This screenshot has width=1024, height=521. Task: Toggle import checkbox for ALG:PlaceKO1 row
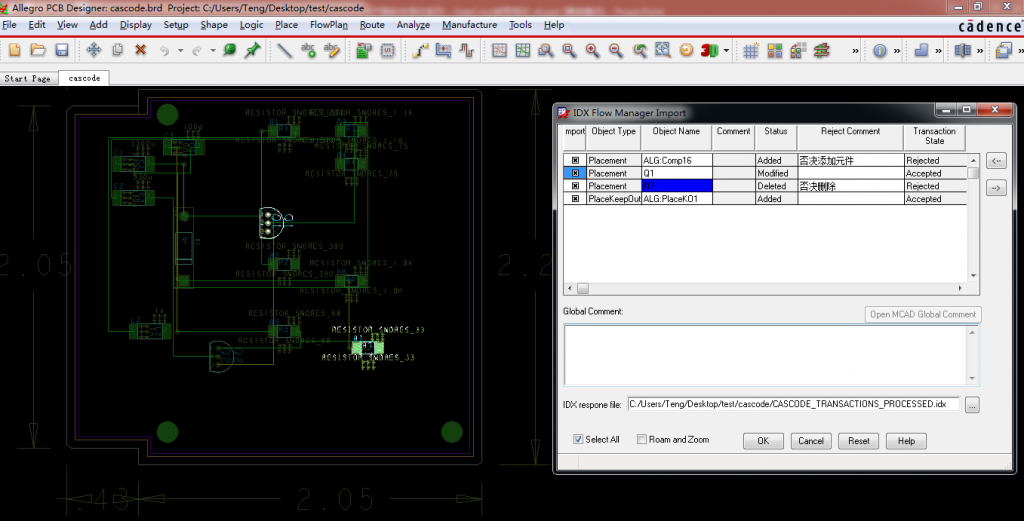[x=575, y=198]
